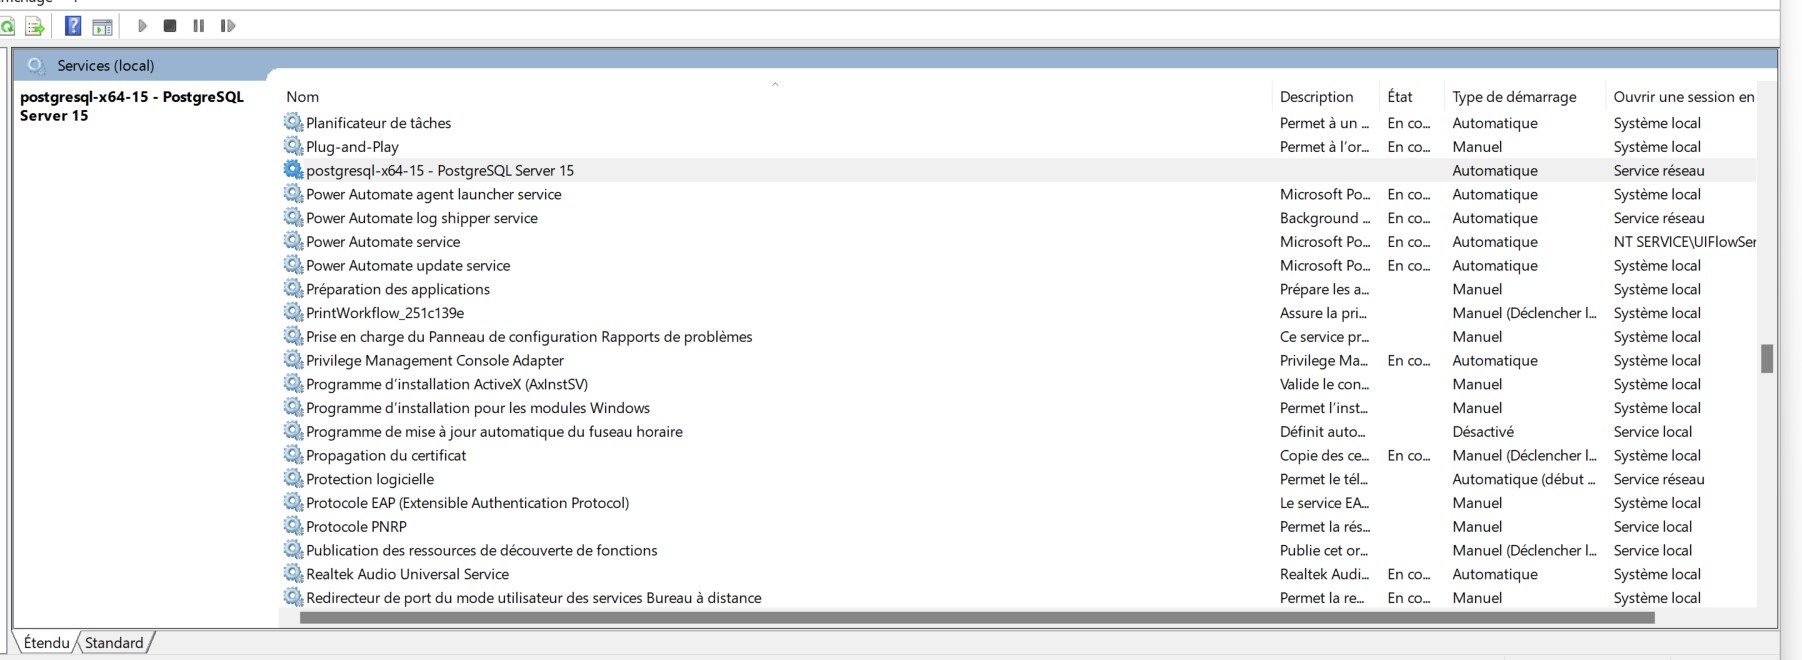Sort by the Description column header

point(1316,97)
